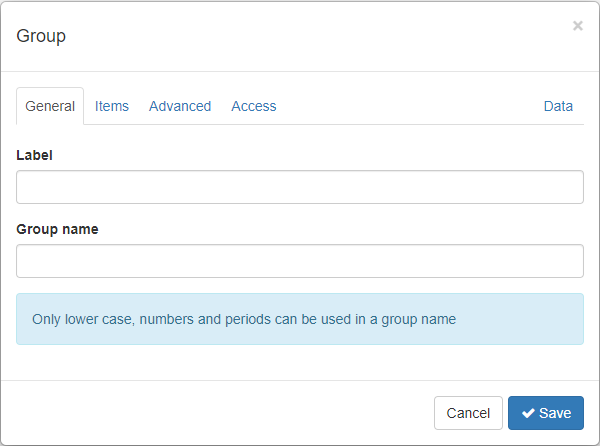The image size is (600, 446).
Task: Click empty tab bar space before Data
Action: point(409,106)
